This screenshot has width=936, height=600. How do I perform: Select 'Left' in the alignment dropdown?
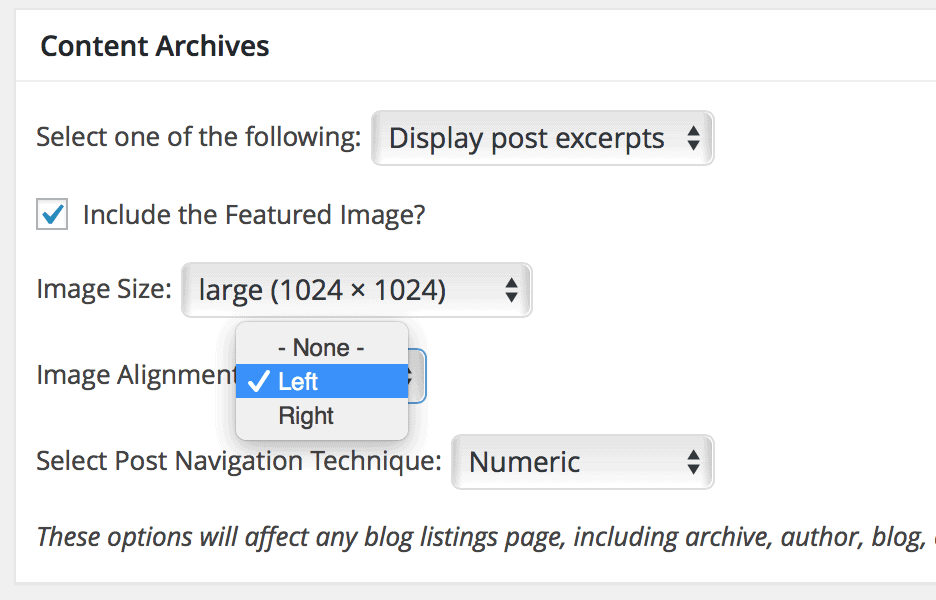point(305,381)
